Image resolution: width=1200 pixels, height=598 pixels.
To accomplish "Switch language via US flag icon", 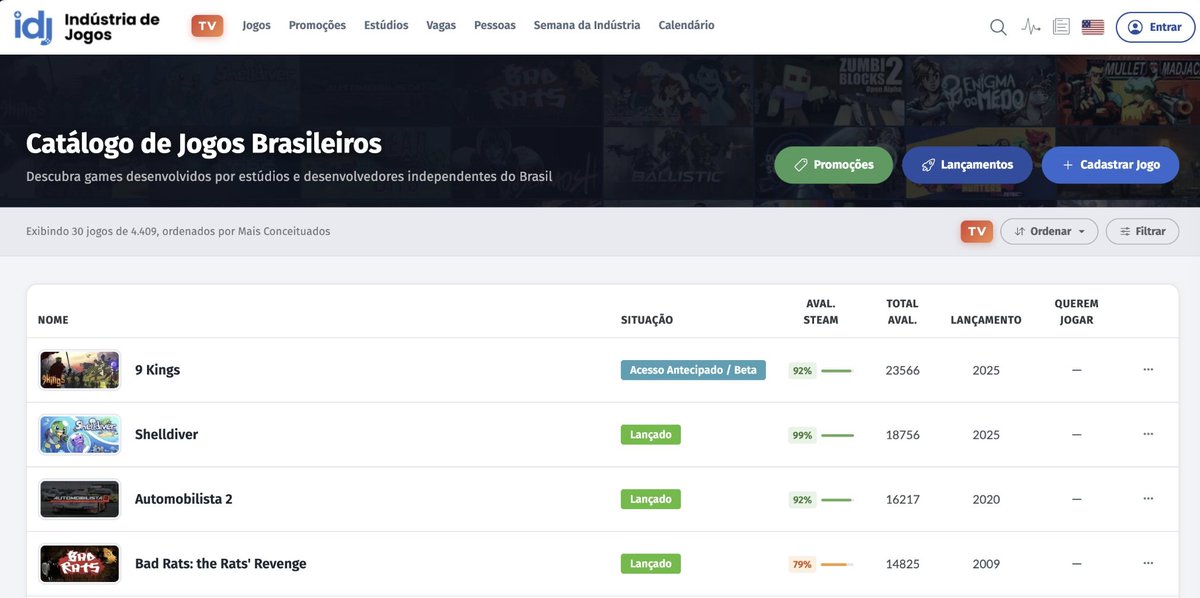I will (1093, 27).
